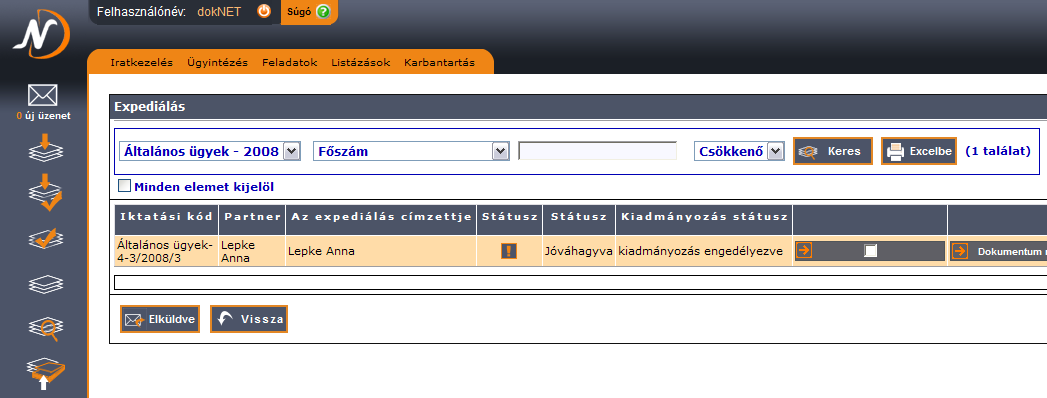
Task: Click the Vissza back button
Action: tap(248, 319)
